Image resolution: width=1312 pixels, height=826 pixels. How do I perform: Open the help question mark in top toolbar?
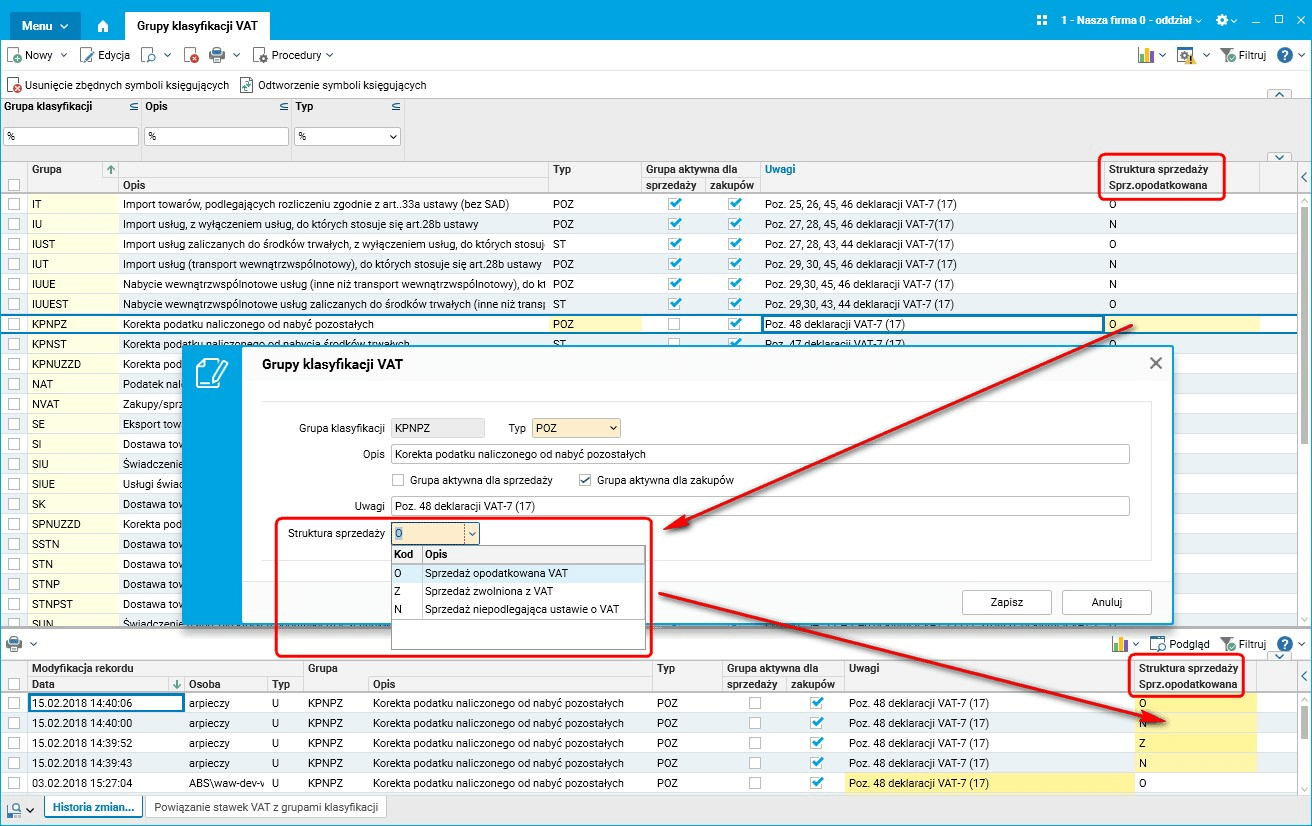(x=1285, y=55)
